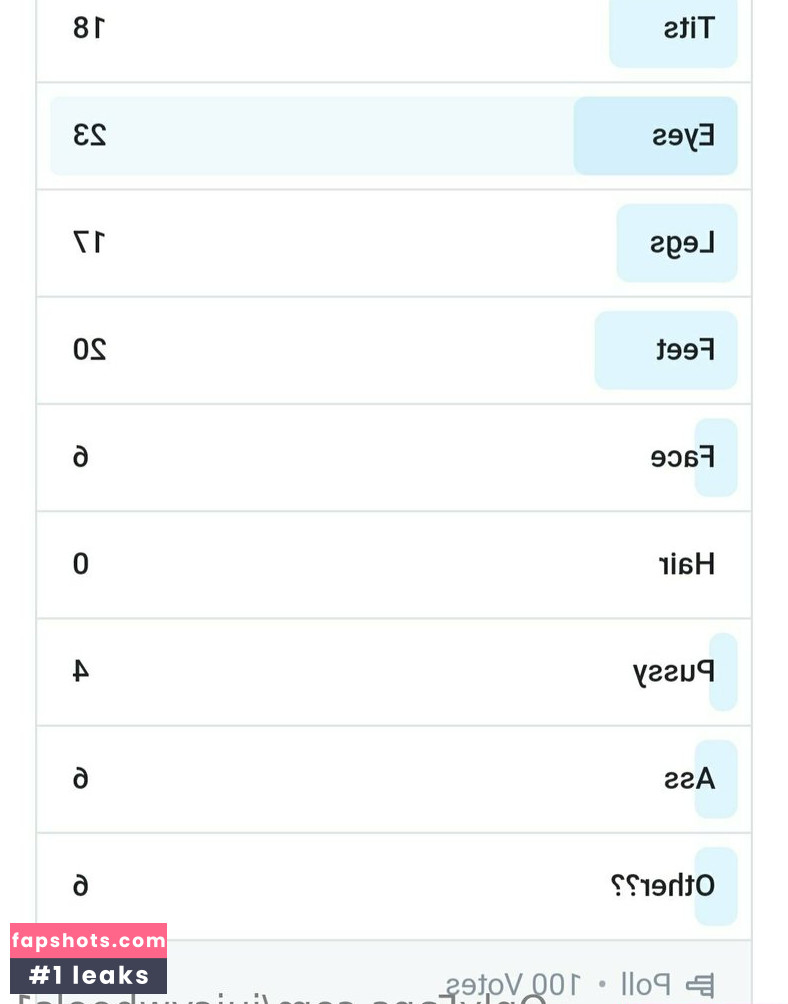Open the partially visible OnlyFans link
The image size is (788, 1004).
(282, 999)
